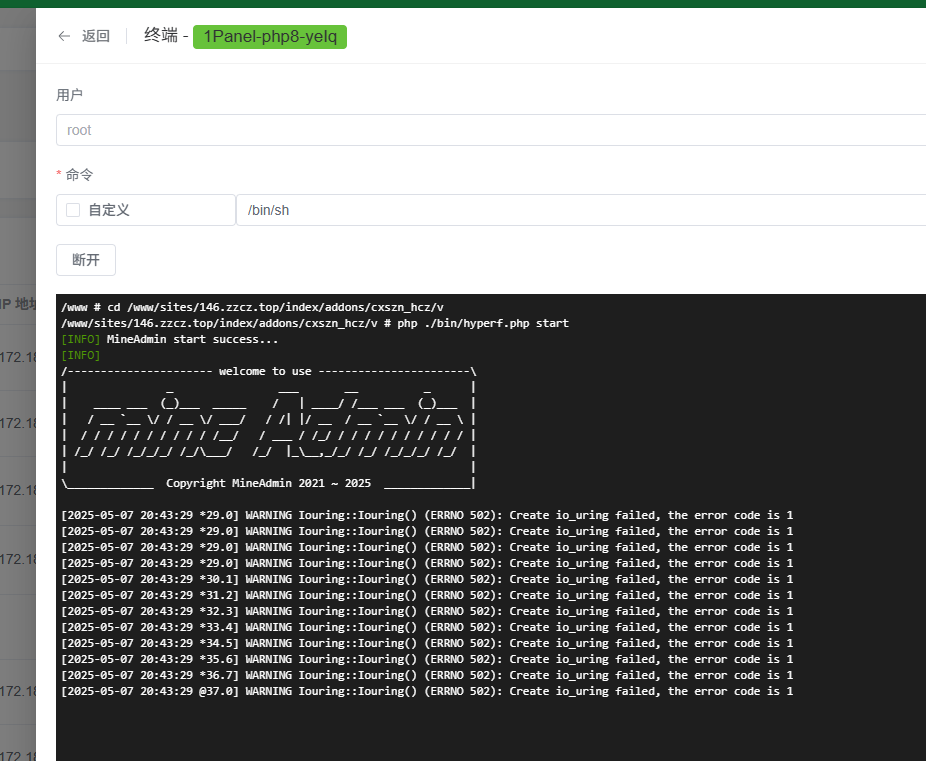The image size is (926, 761).
Task: Click the terminal line with 'php ./bin/hyperf.php start'
Action: 315,323
